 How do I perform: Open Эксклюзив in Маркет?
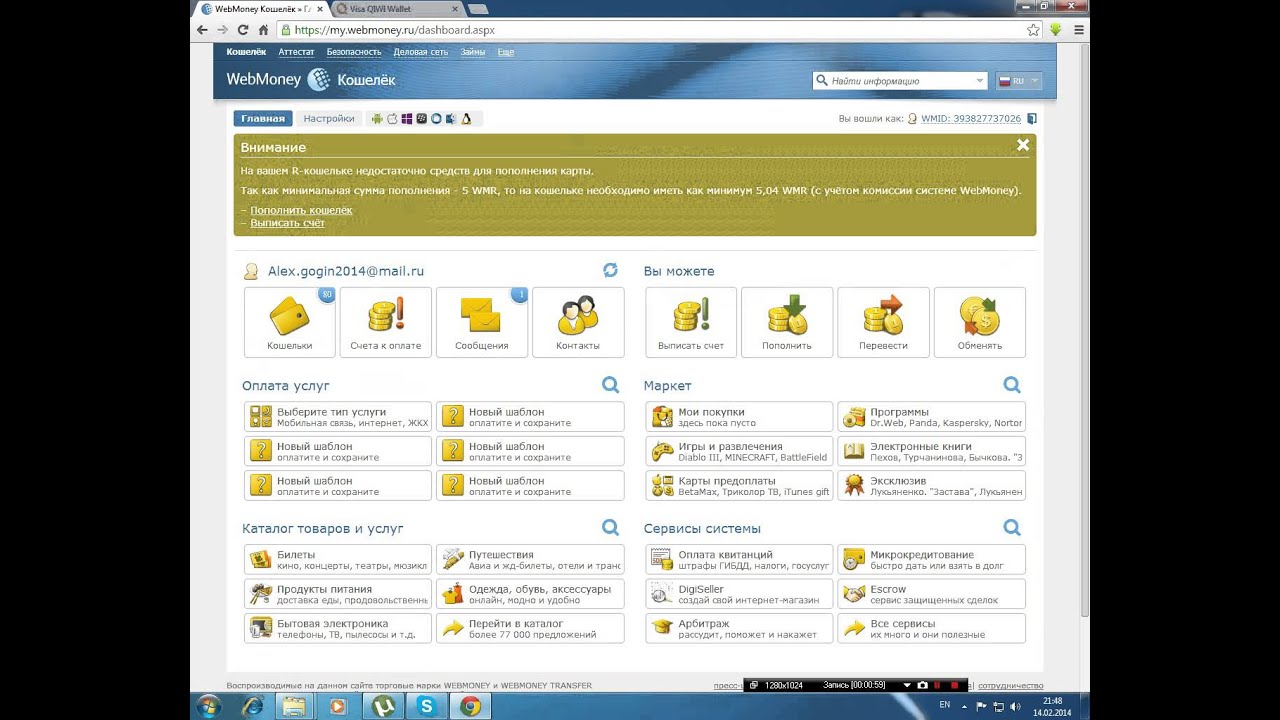pos(931,486)
